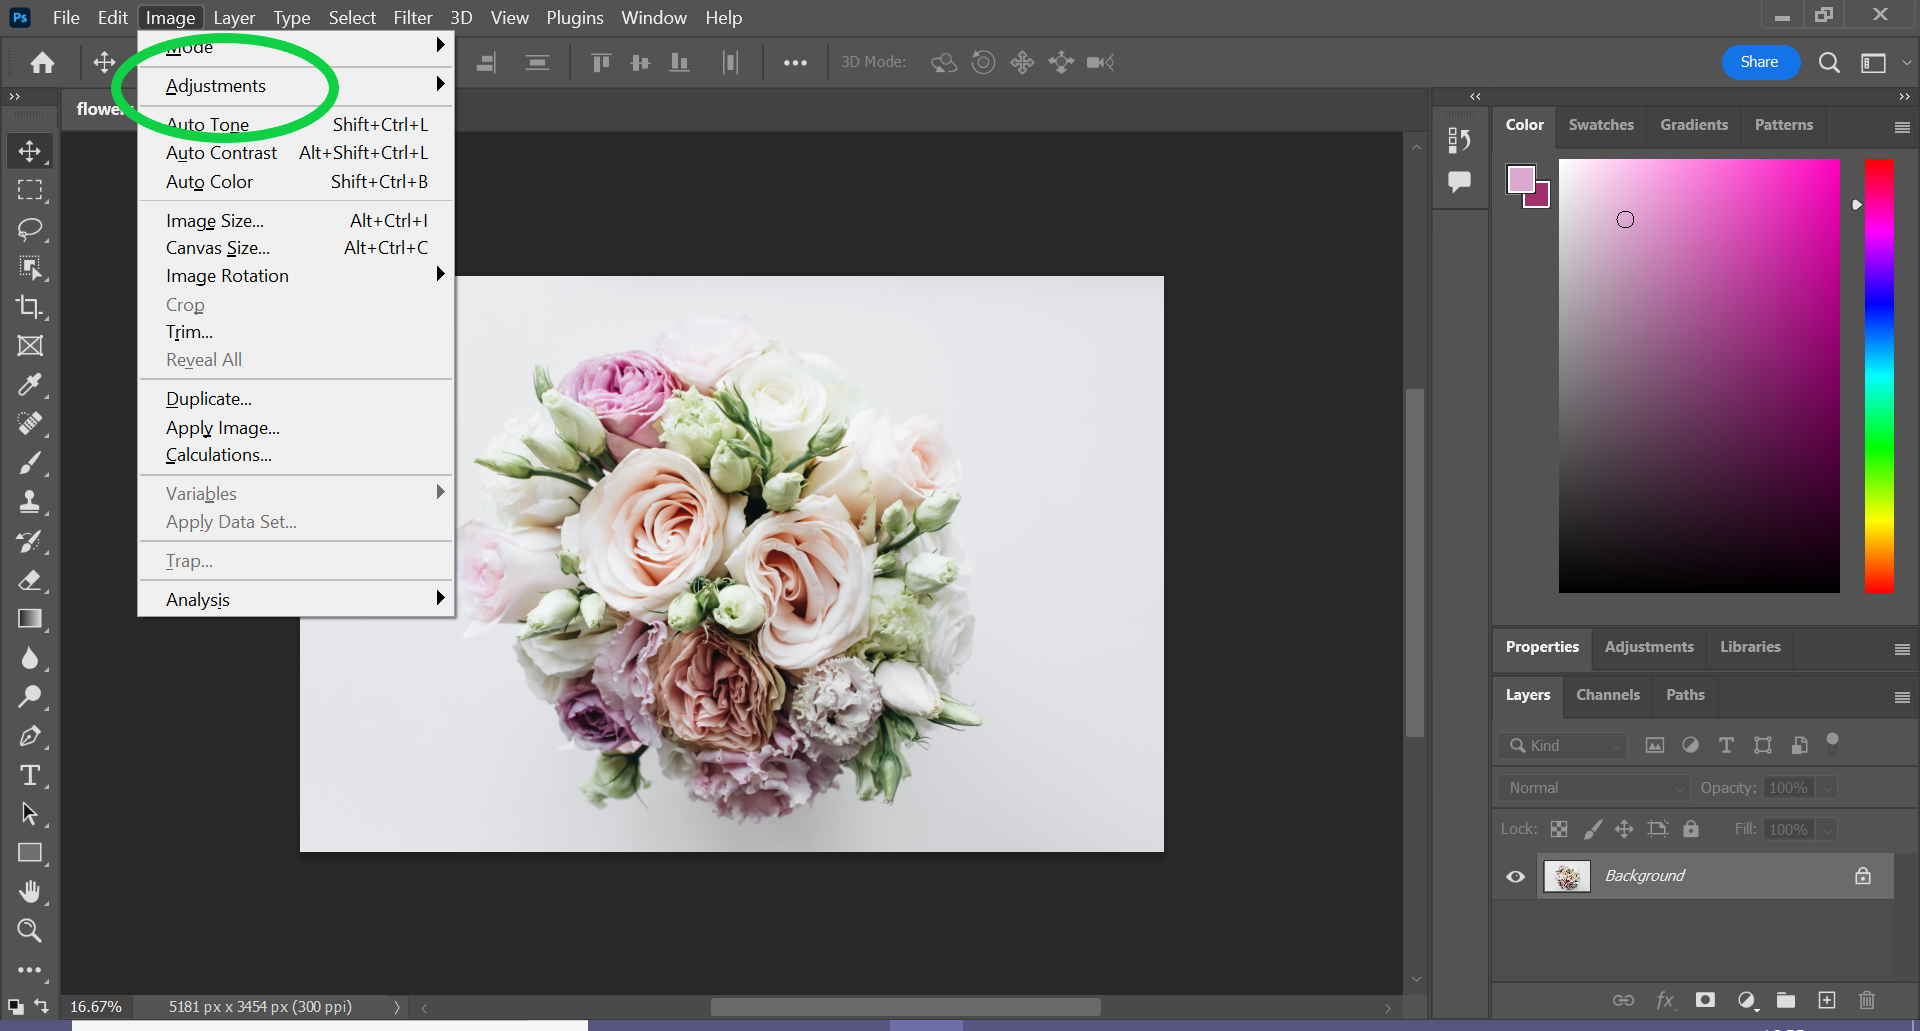Select the Pen tool

(x=29, y=737)
